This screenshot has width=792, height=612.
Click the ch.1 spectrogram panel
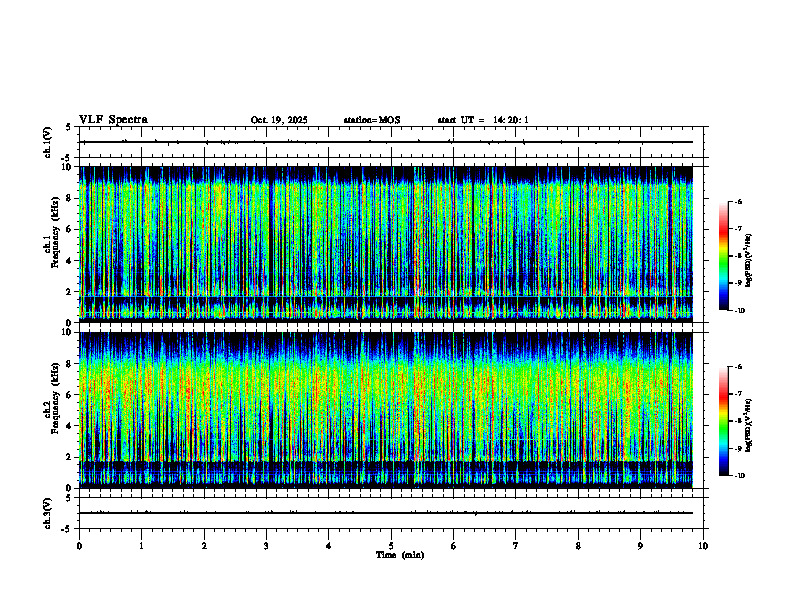(386, 244)
